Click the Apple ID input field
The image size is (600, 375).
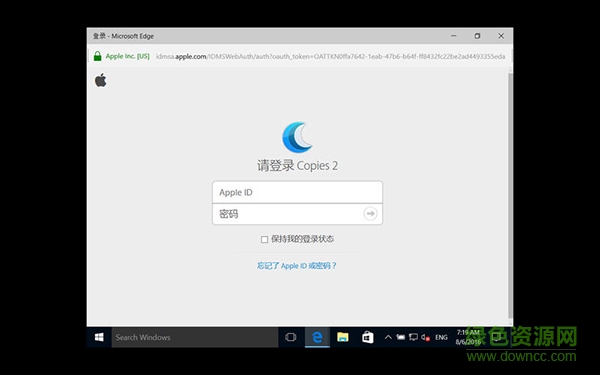point(297,192)
